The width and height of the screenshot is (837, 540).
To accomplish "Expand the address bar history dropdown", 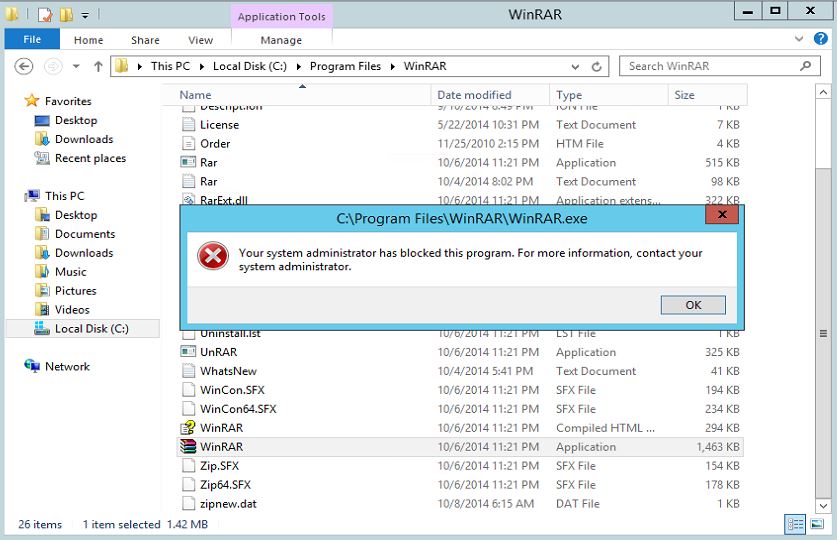I will coord(575,67).
